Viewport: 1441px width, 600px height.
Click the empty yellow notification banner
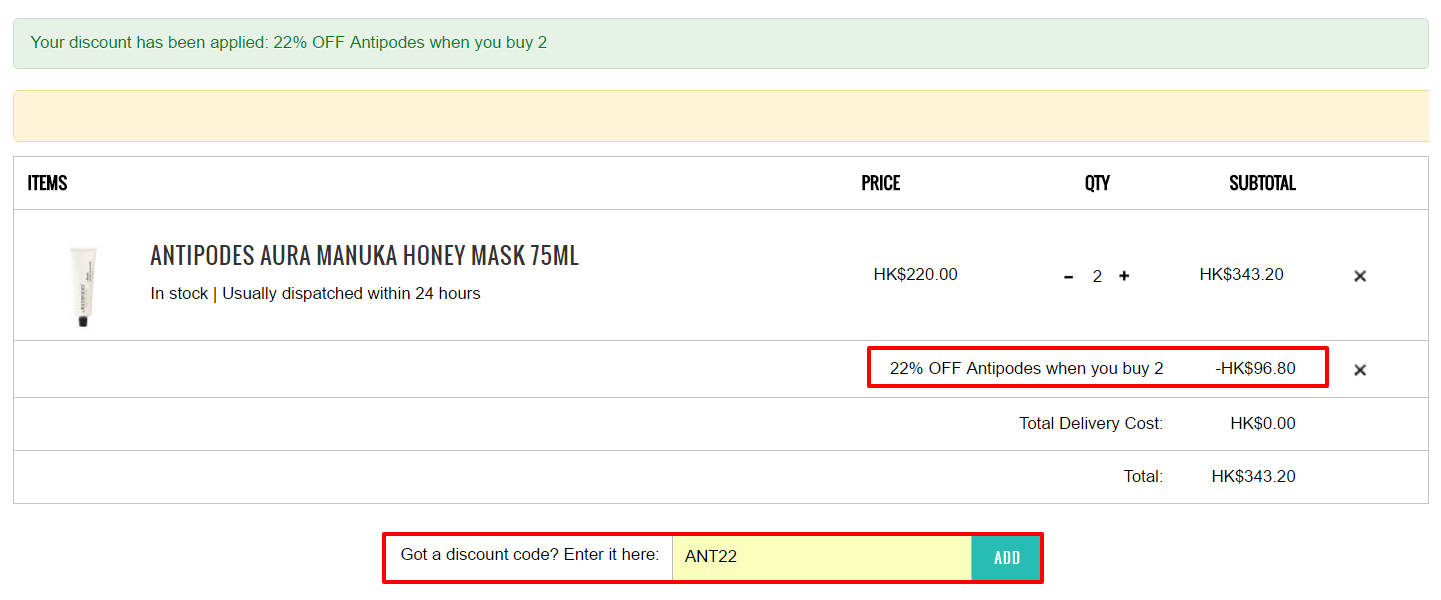tap(720, 116)
